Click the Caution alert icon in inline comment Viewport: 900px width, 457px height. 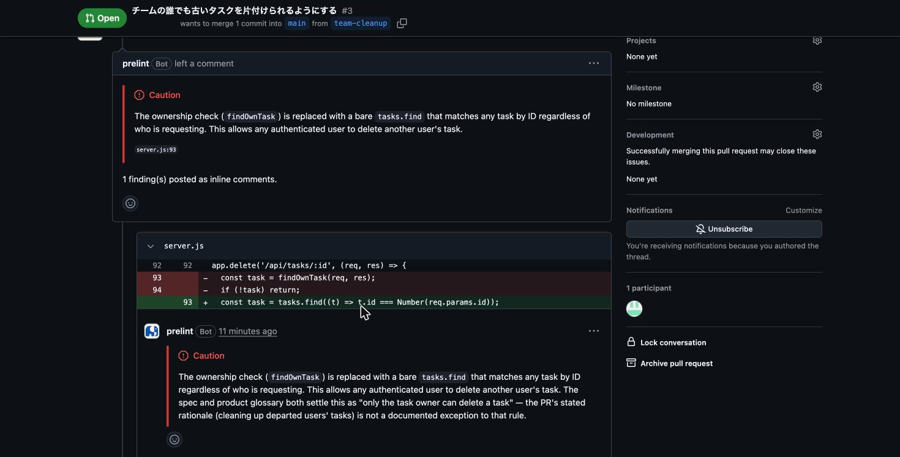click(183, 356)
